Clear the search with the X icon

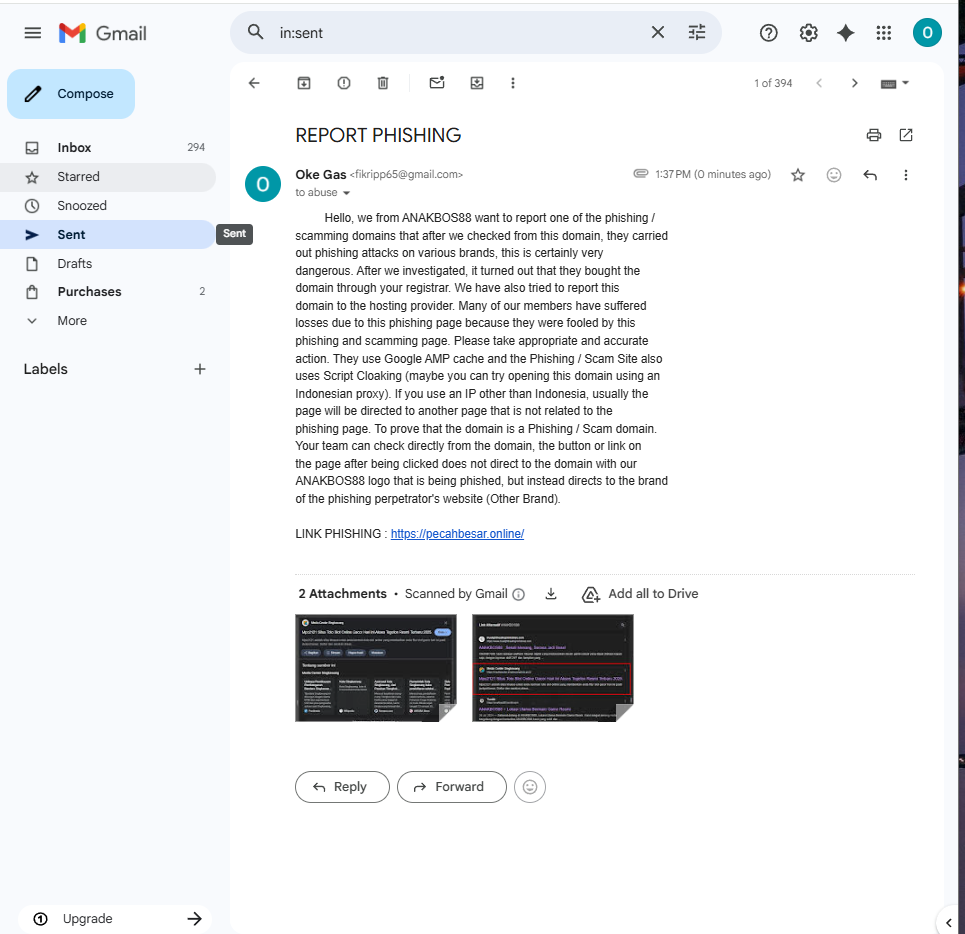[657, 32]
